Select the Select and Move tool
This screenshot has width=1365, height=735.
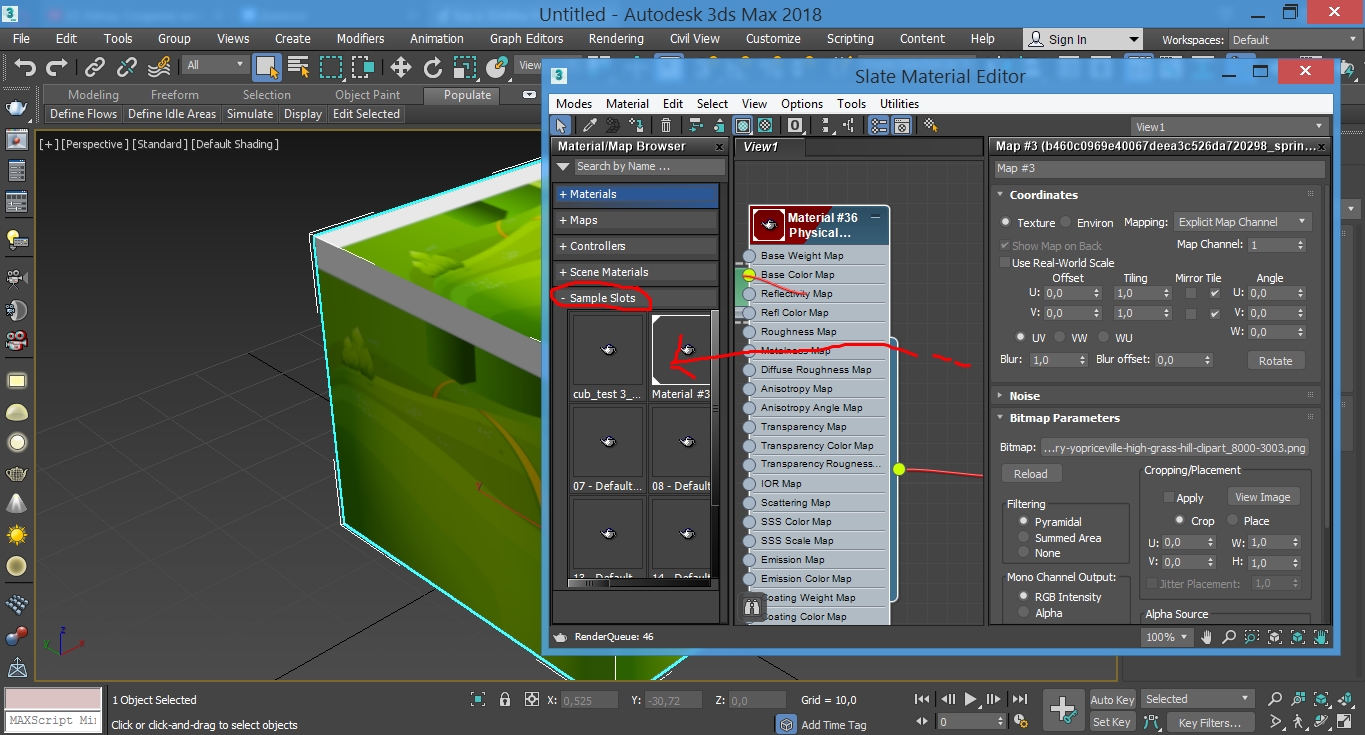(x=401, y=67)
